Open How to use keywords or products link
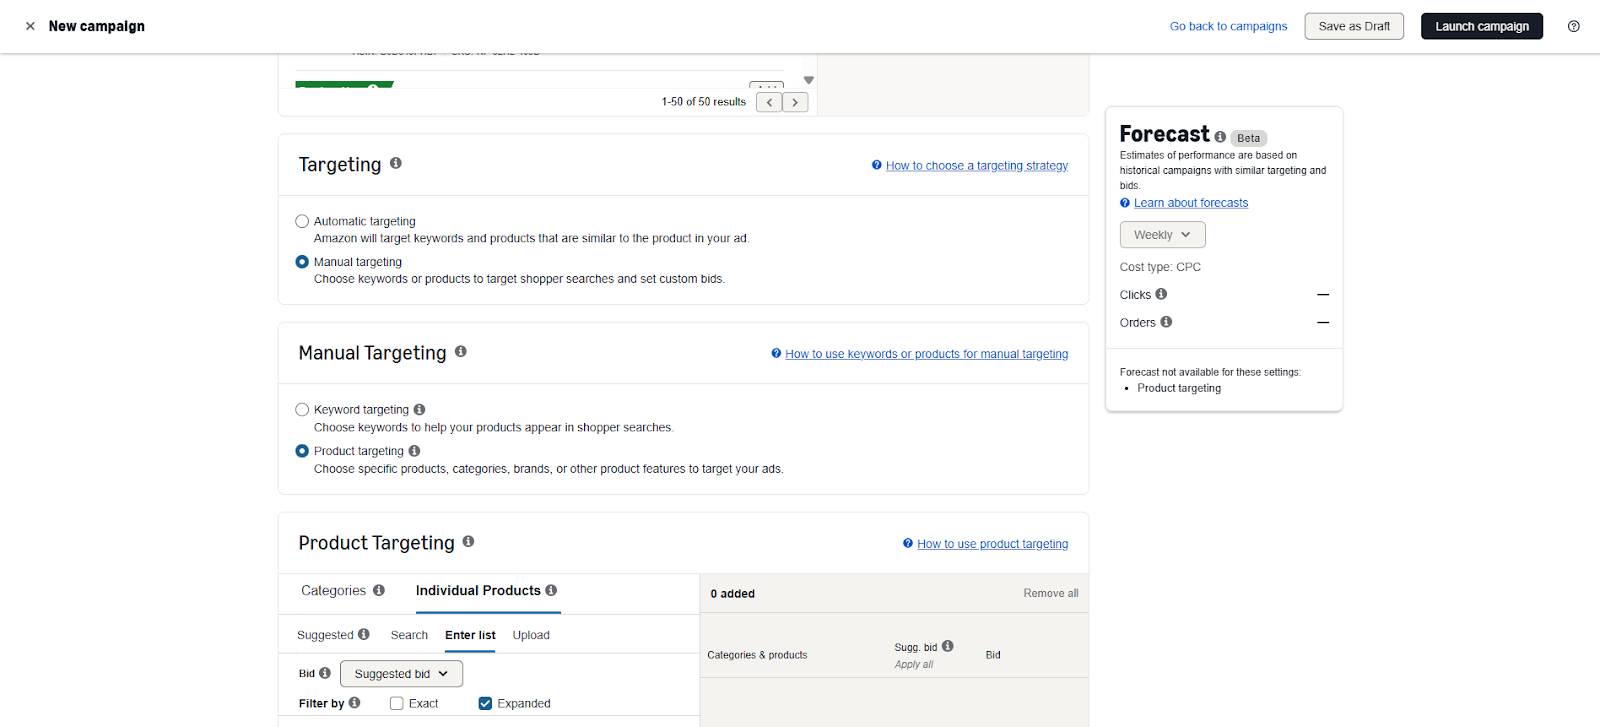Screen dimensions: 1600x727 [927, 354]
